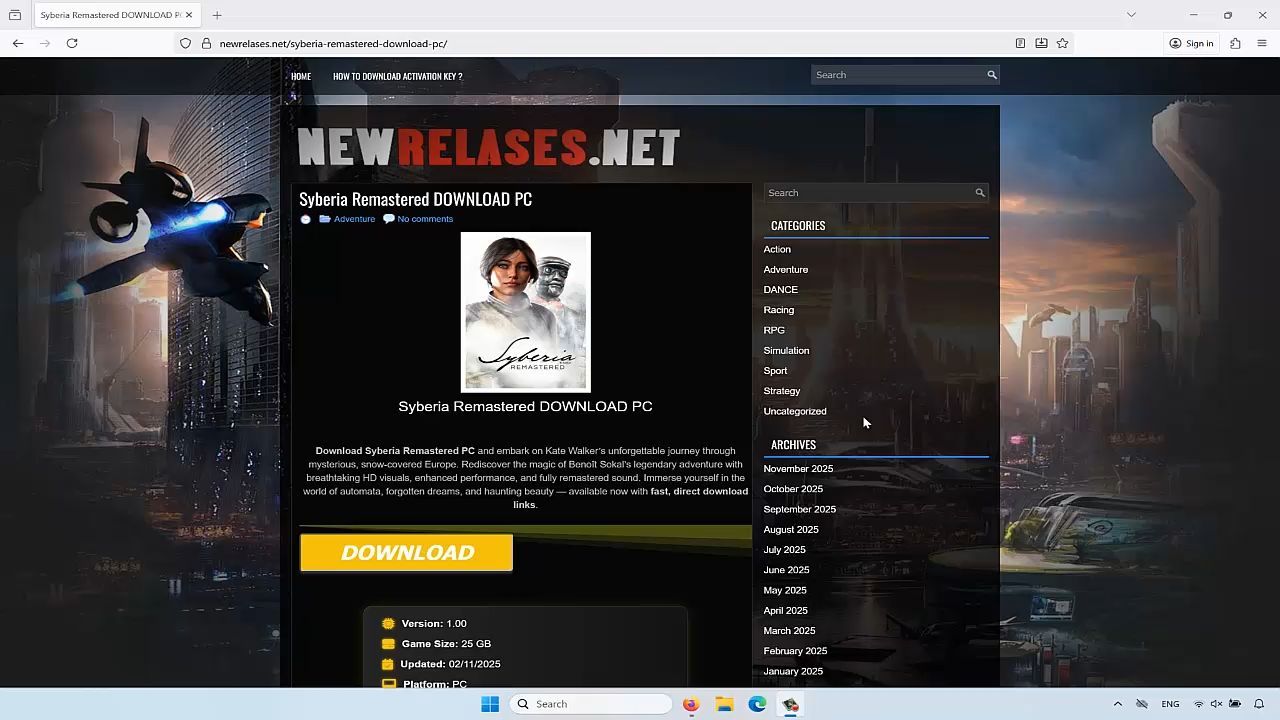Viewport: 1280px width, 720px height.
Task: Open the Racing category link
Action: pyautogui.click(x=778, y=310)
